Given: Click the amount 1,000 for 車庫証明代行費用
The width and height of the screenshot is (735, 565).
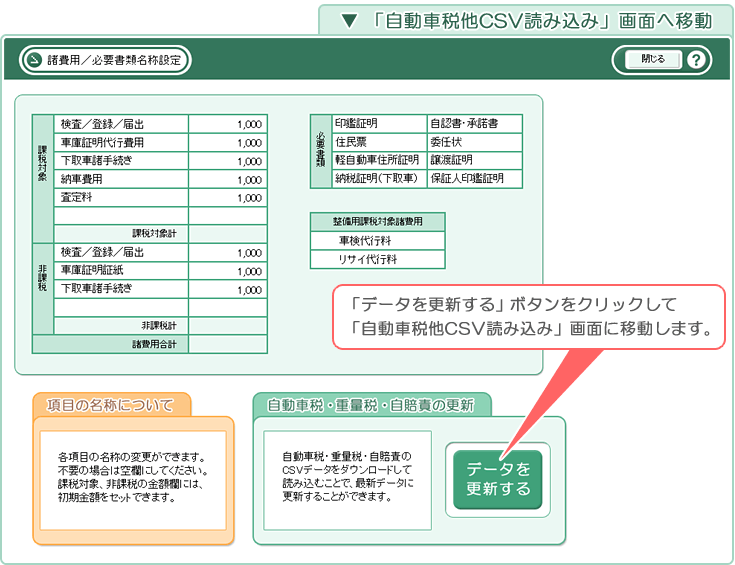Looking at the screenshot, I should click(228, 143).
